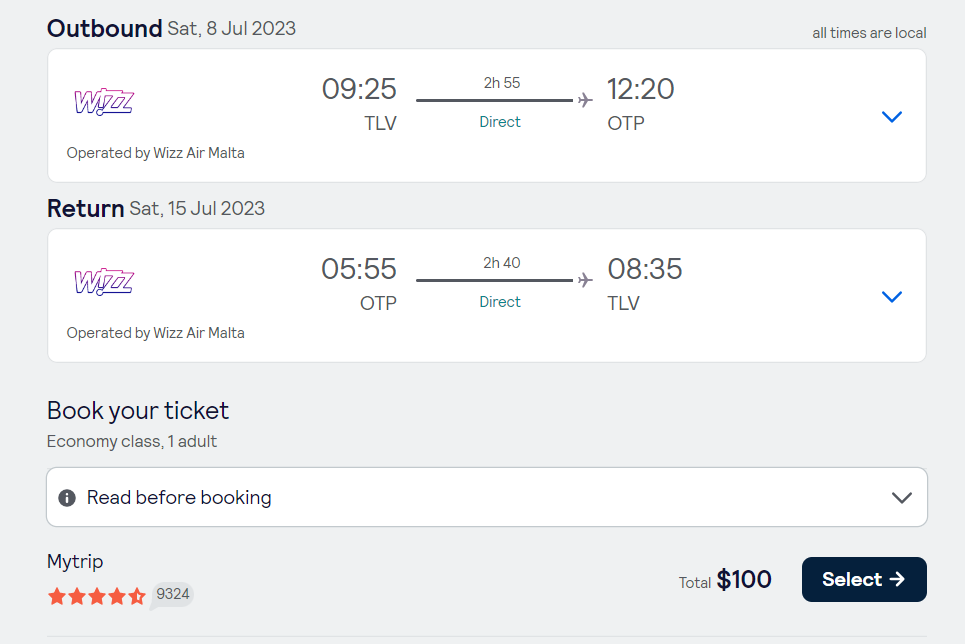Click the Total $100 price
Screen dimensions: 965x644
point(725,580)
